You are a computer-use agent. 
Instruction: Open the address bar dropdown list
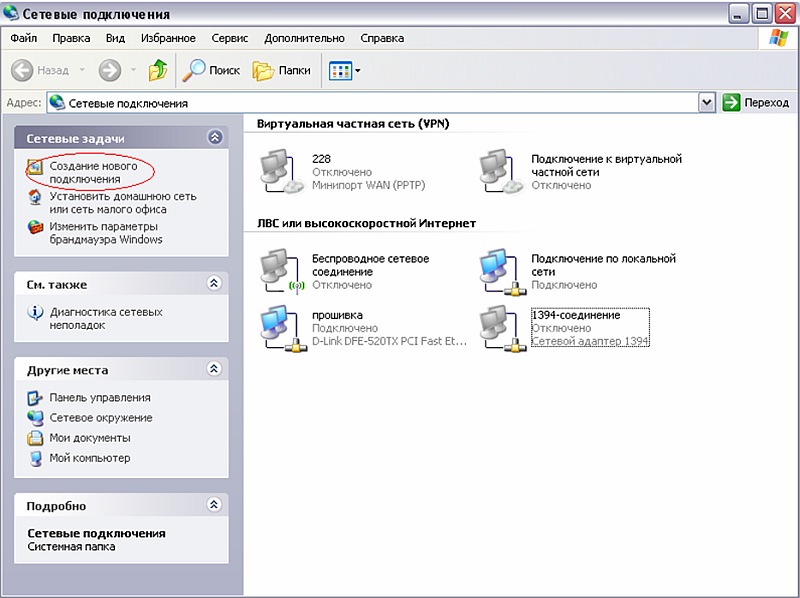(707, 102)
